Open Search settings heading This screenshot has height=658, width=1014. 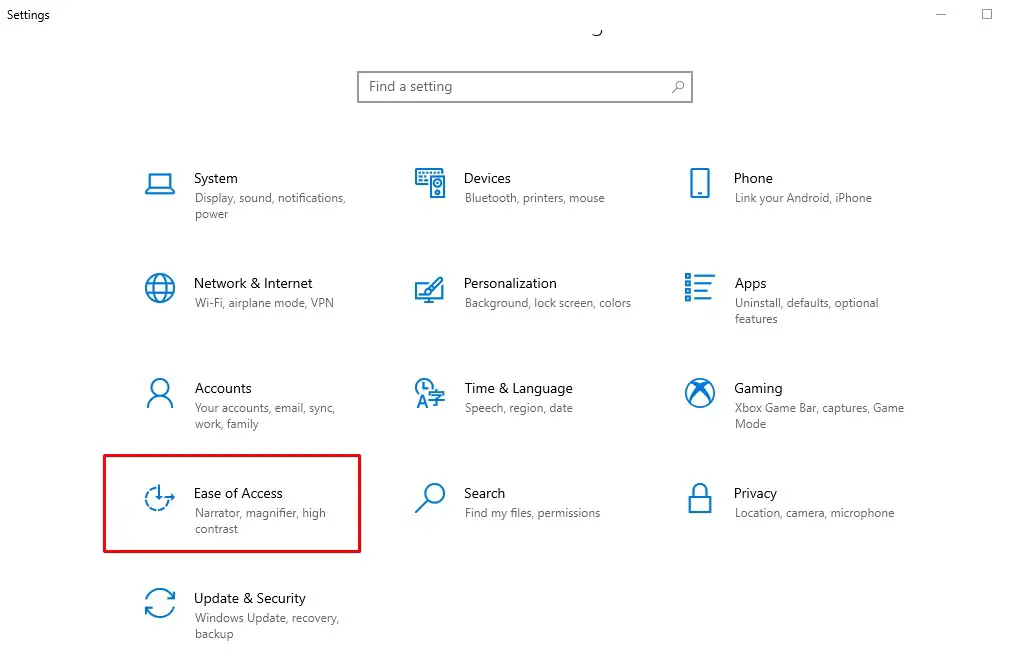click(x=484, y=493)
